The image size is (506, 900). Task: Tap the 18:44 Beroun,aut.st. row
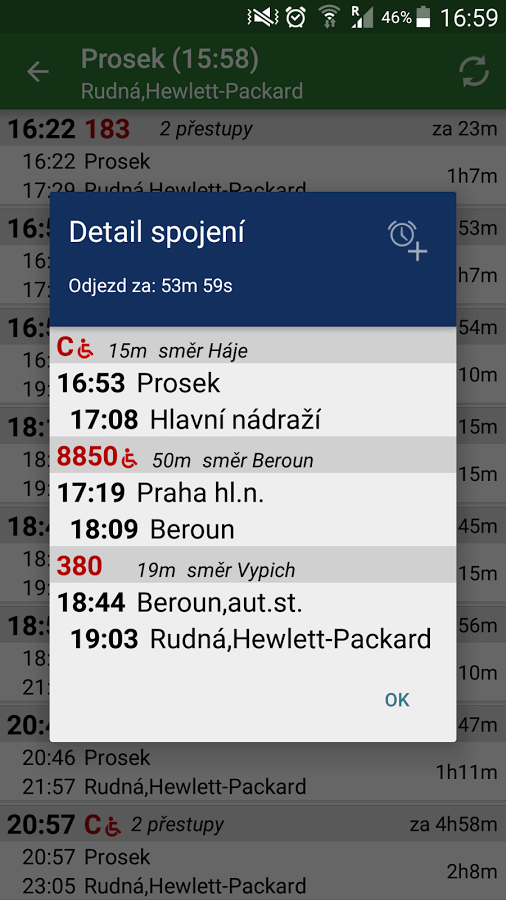click(253, 602)
